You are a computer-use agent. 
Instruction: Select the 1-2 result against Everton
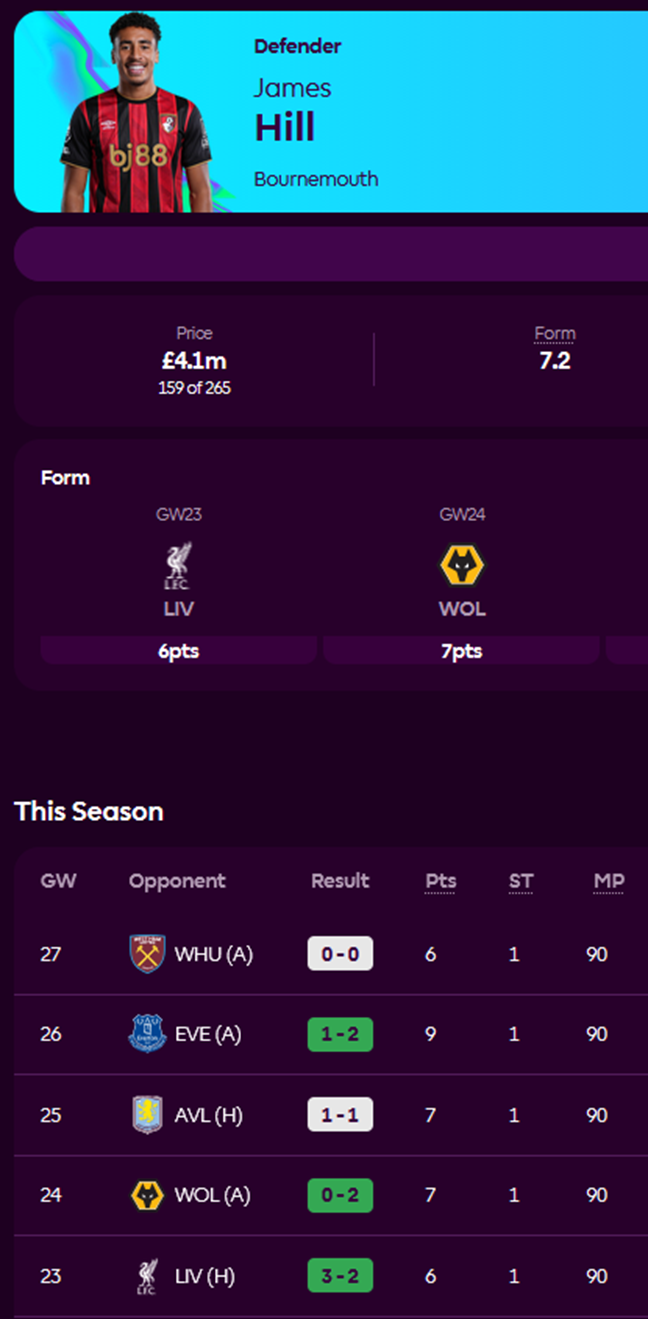pos(340,1034)
